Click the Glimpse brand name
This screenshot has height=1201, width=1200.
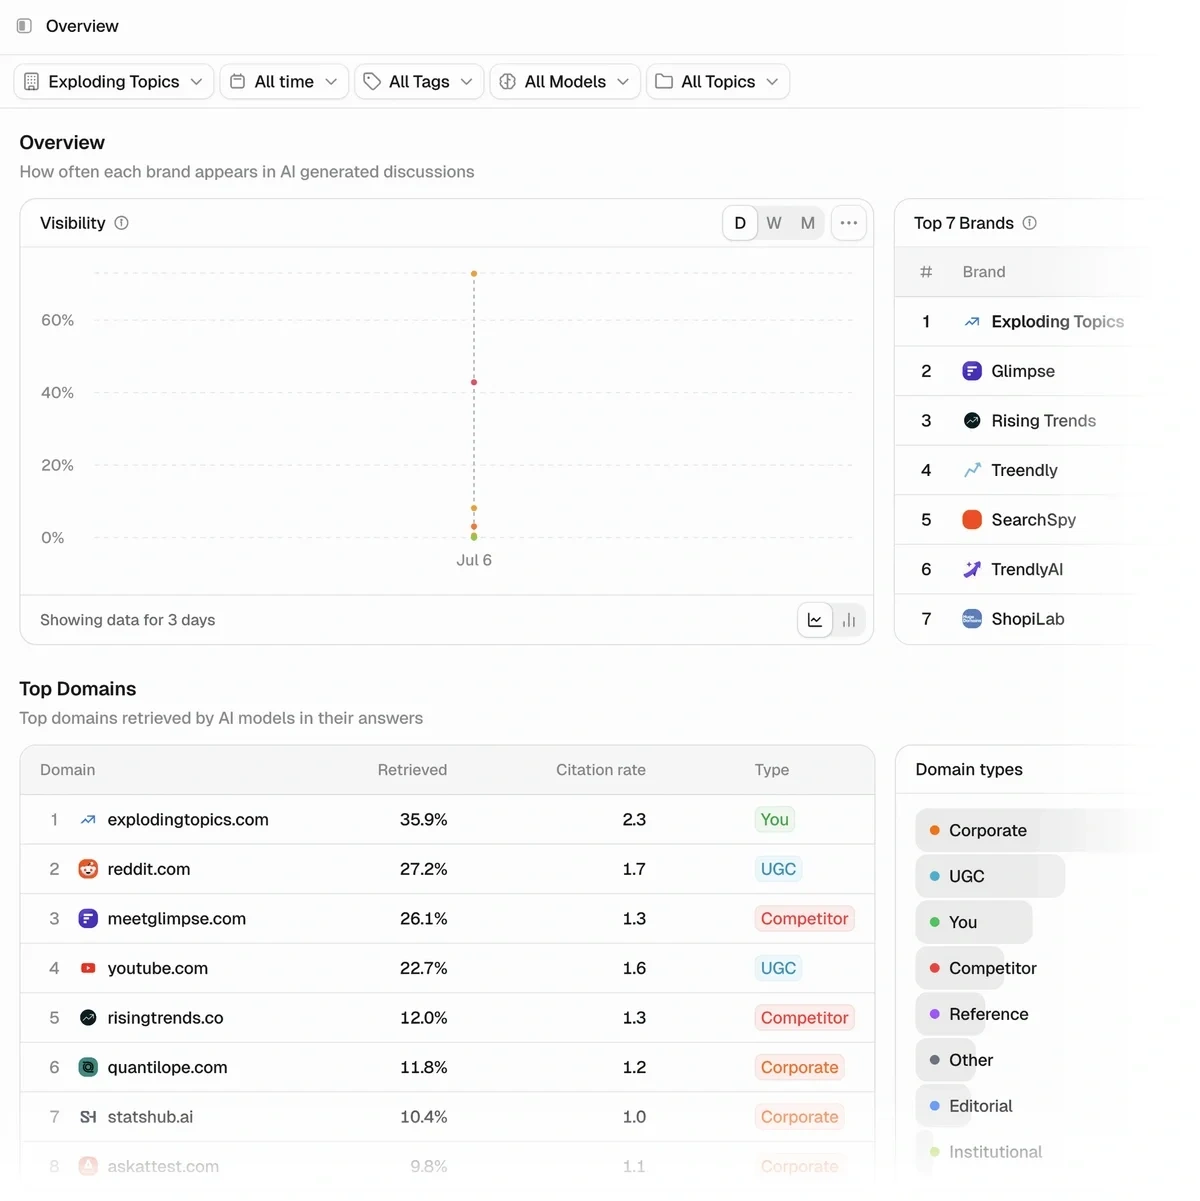(x=1023, y=371)
